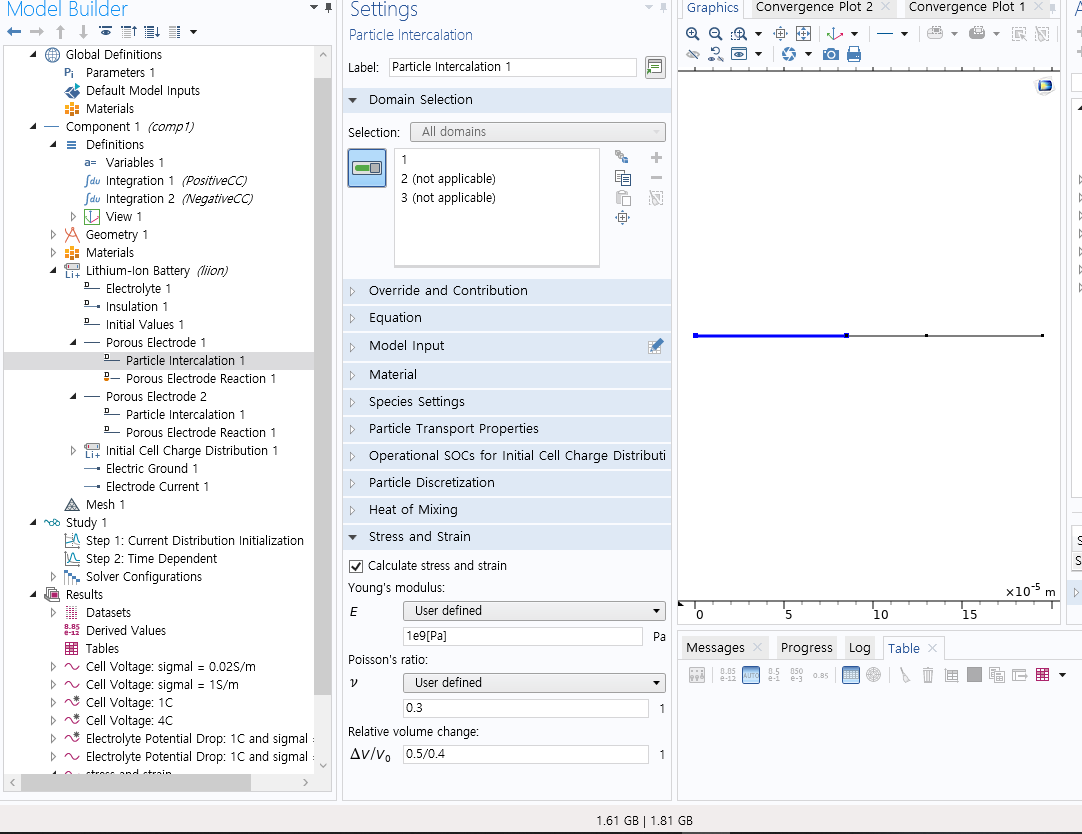Click the back arrow in Model Builder toolbar
The width and height of the screenshot is (1082, 834).
coord(14,32)
